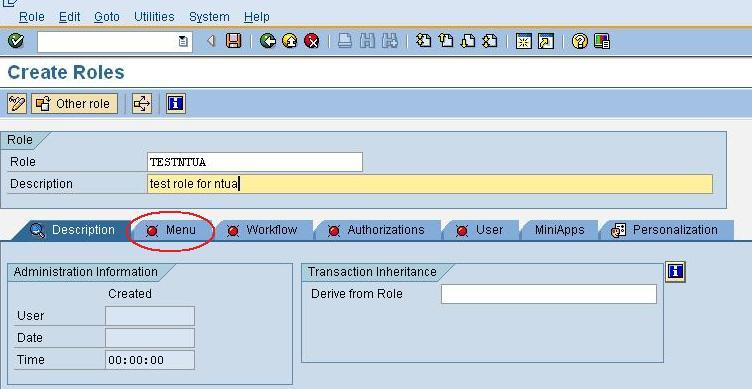
Task: Click the Display/Change pencil icon
Action: tap(17, 104)
